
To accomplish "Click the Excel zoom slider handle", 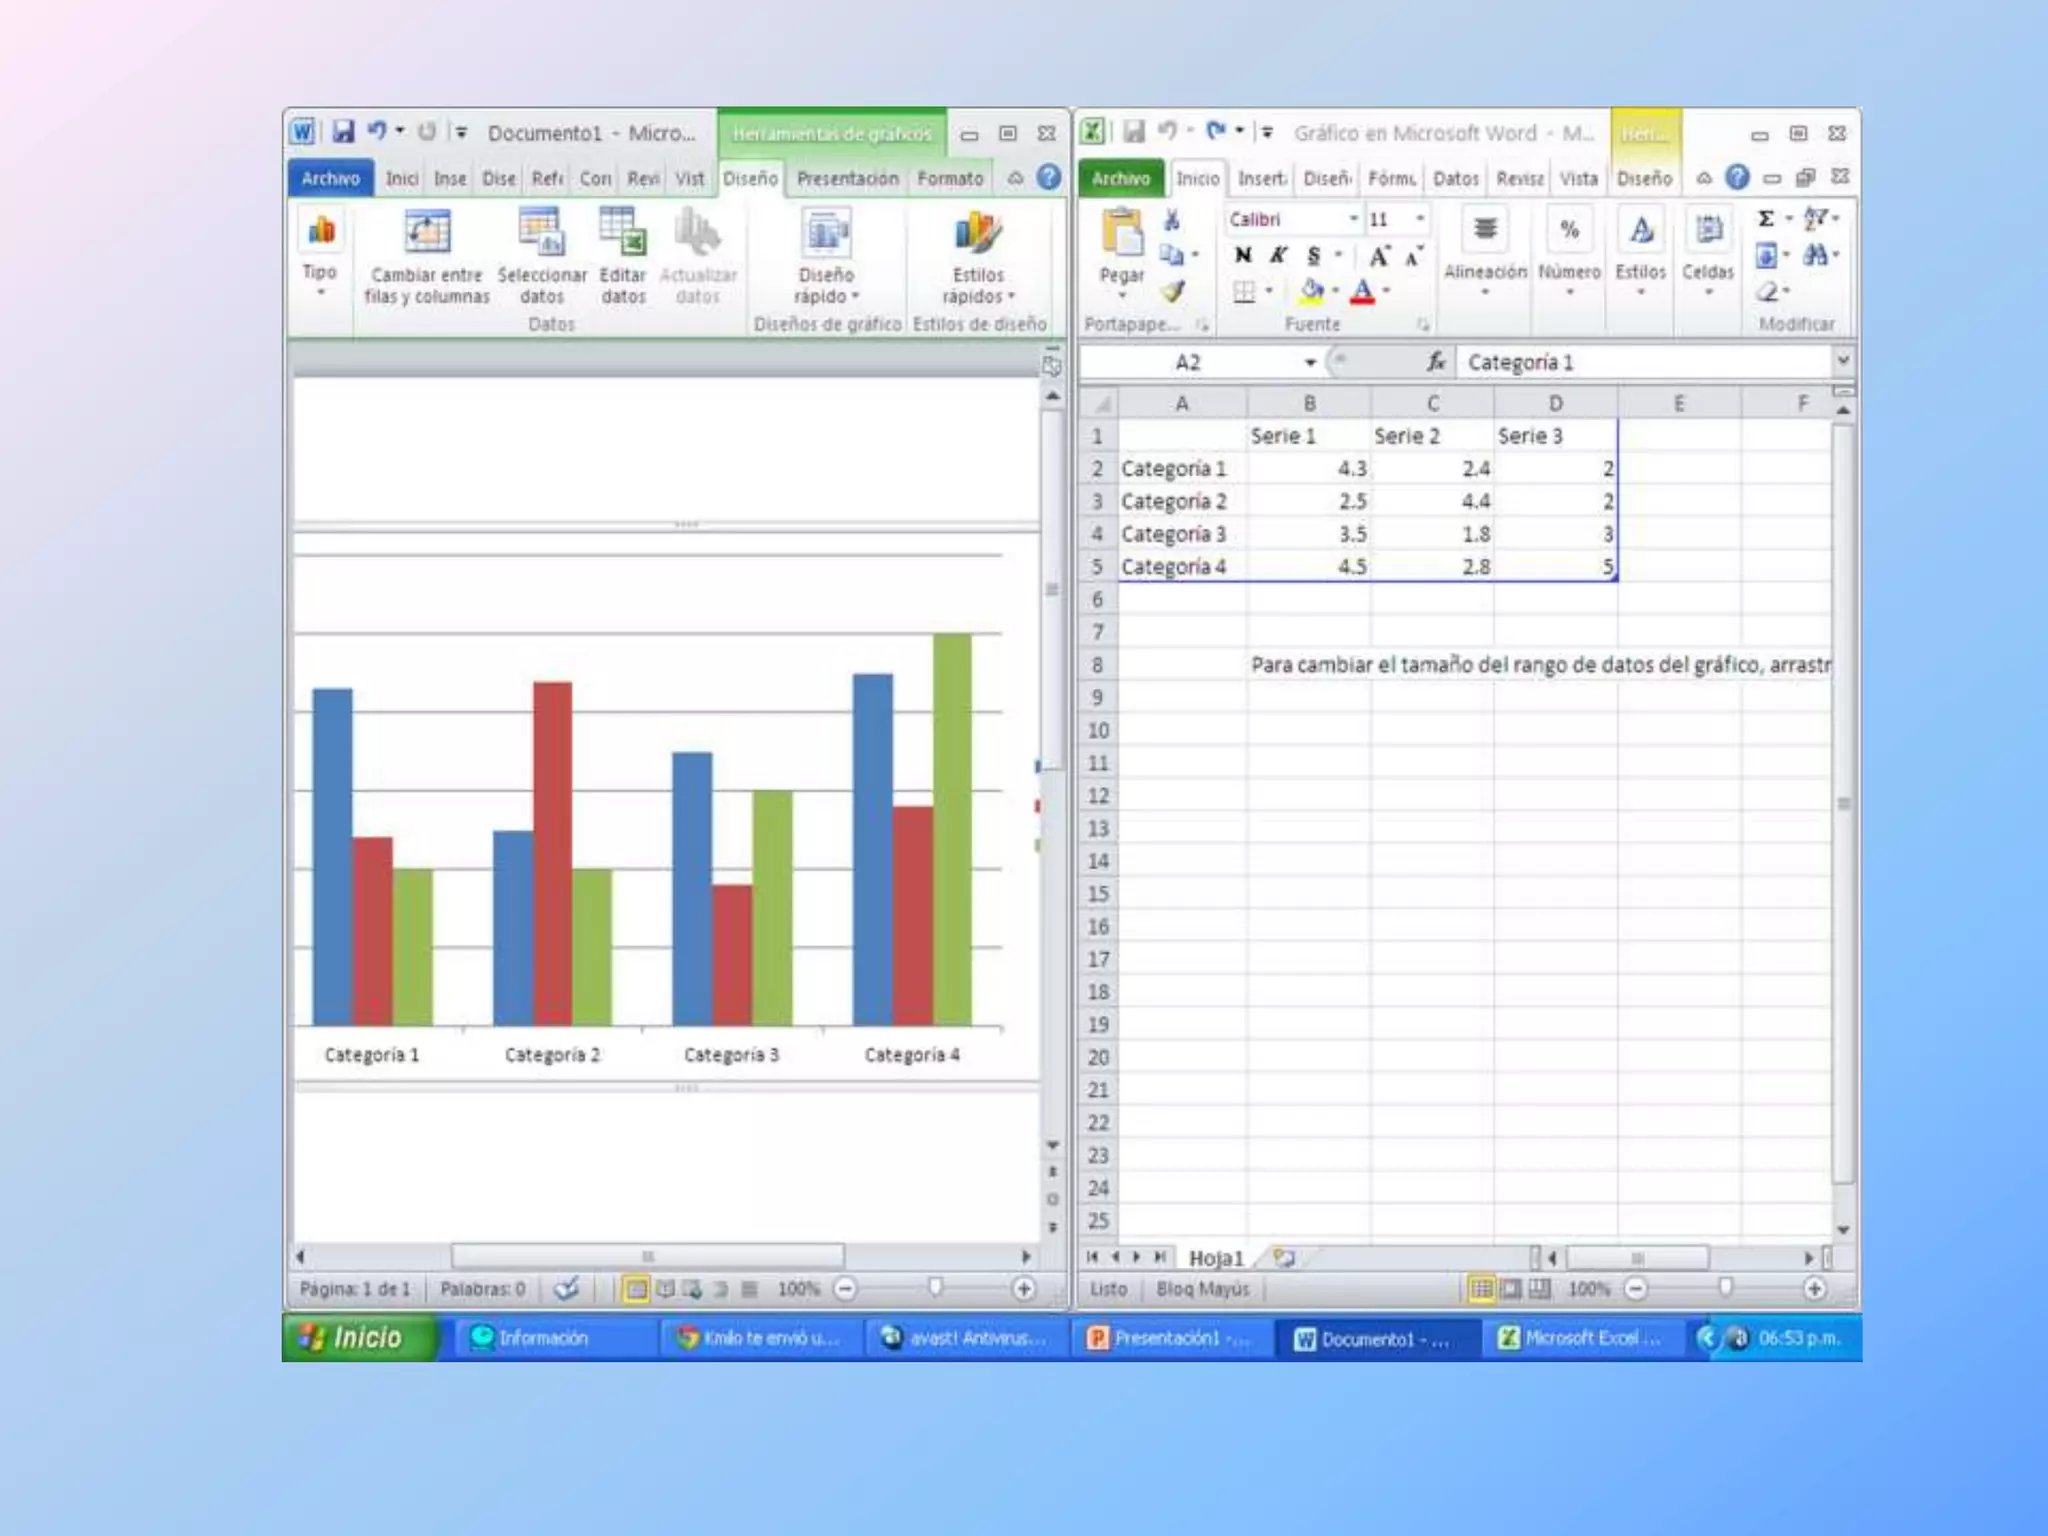I will [1725, 1288].
